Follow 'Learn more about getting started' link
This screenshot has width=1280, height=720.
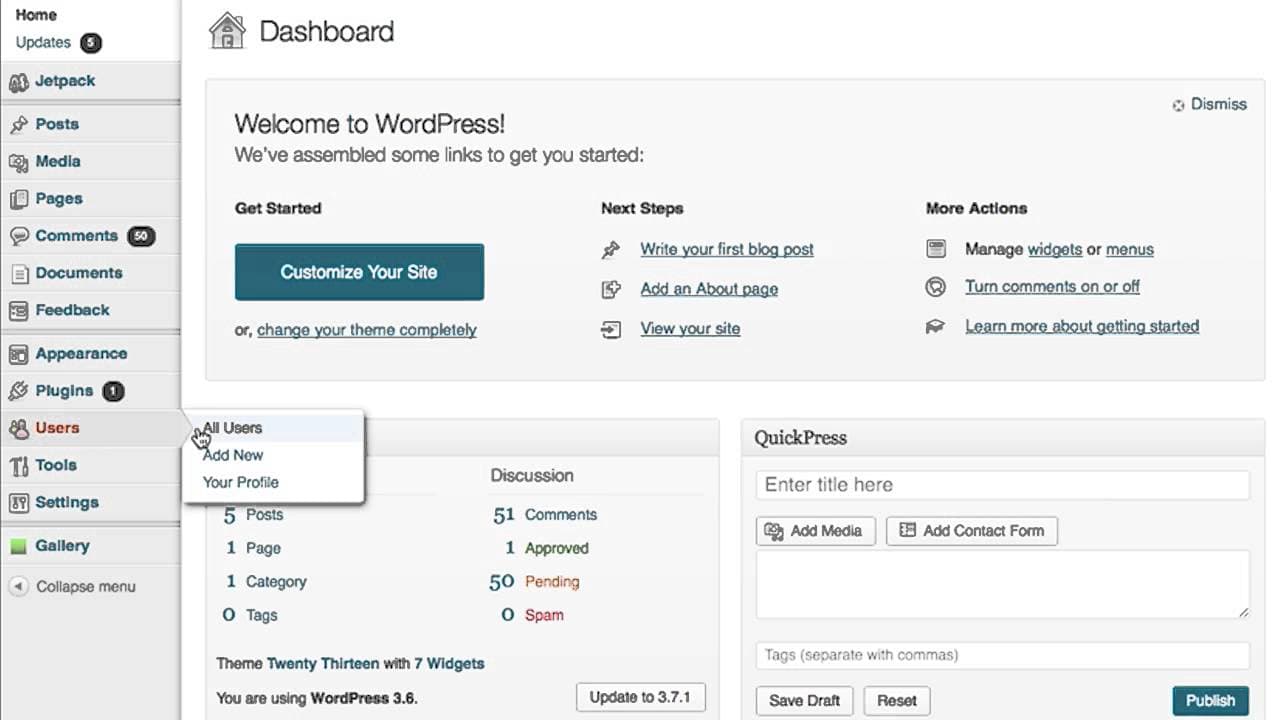point(1082,326)
